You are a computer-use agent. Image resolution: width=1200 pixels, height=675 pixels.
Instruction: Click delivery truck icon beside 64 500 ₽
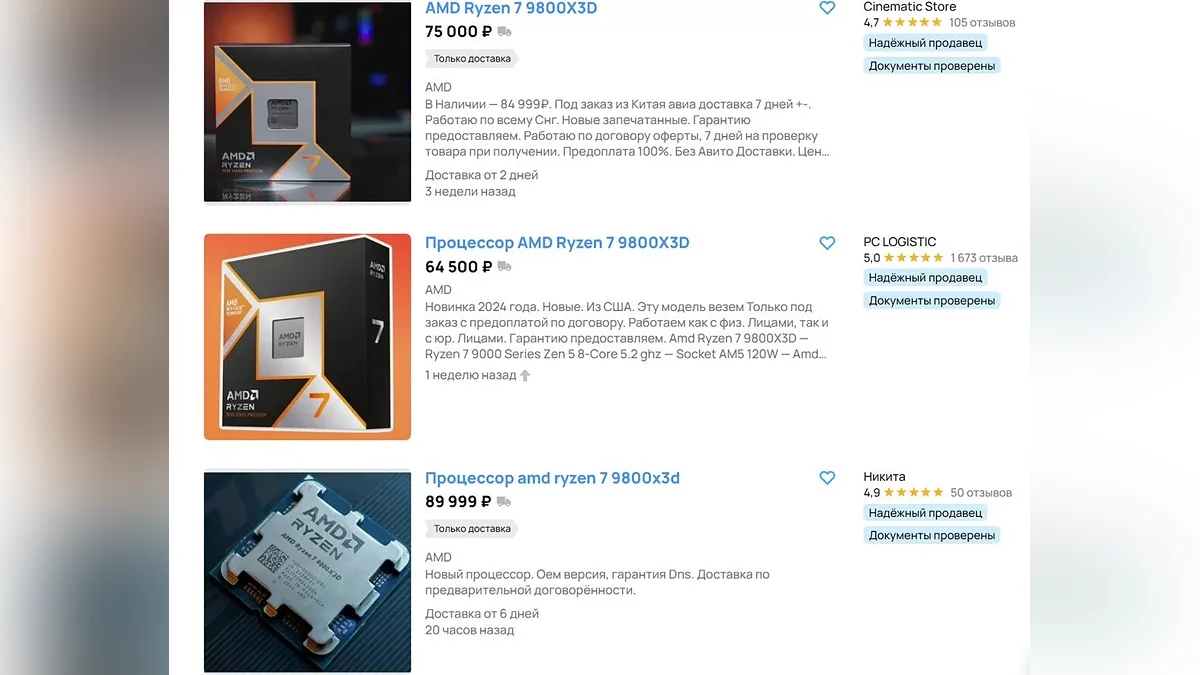tap(505, 267)
